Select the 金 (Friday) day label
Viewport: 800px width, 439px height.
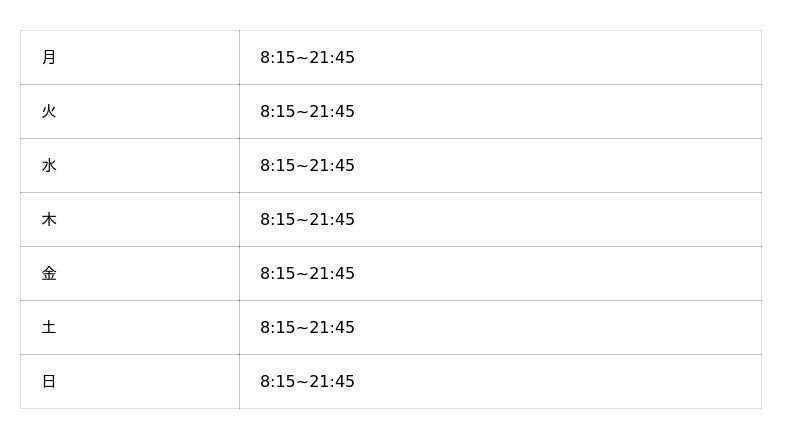click(x=49, y=274)
